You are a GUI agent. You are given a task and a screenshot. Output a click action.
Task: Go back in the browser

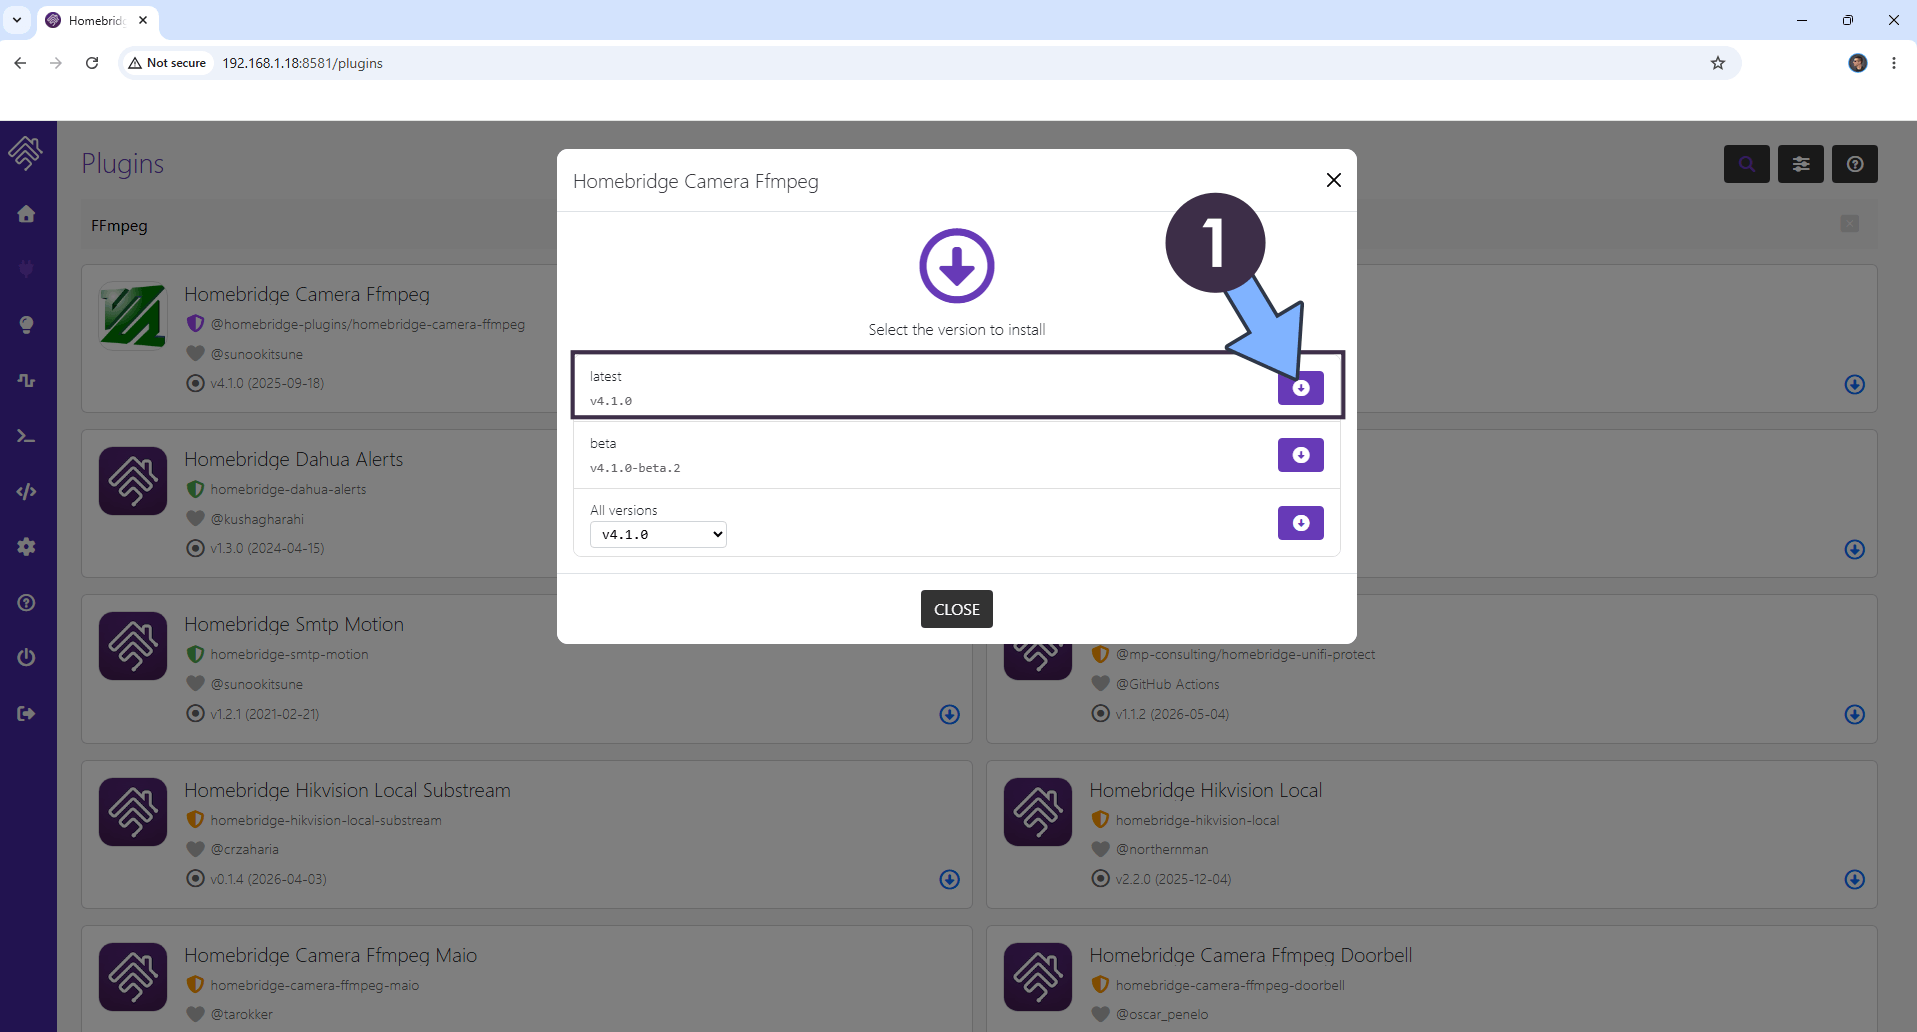pos(20,63)
